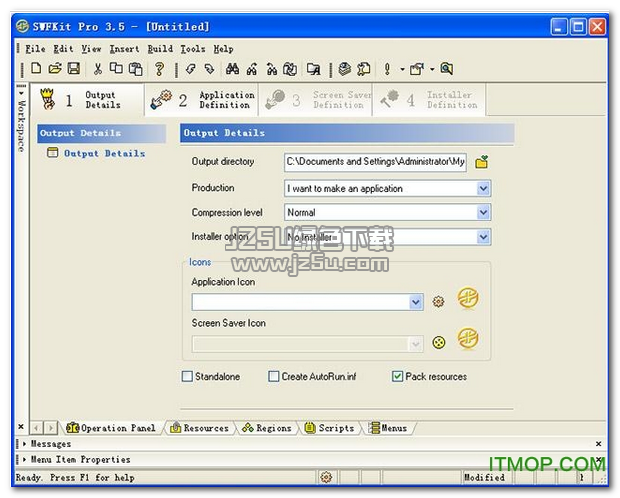This screenshot has height=498, width=620.
Task: Click the Paste clipboard icon
Action: tap(136, 69)
